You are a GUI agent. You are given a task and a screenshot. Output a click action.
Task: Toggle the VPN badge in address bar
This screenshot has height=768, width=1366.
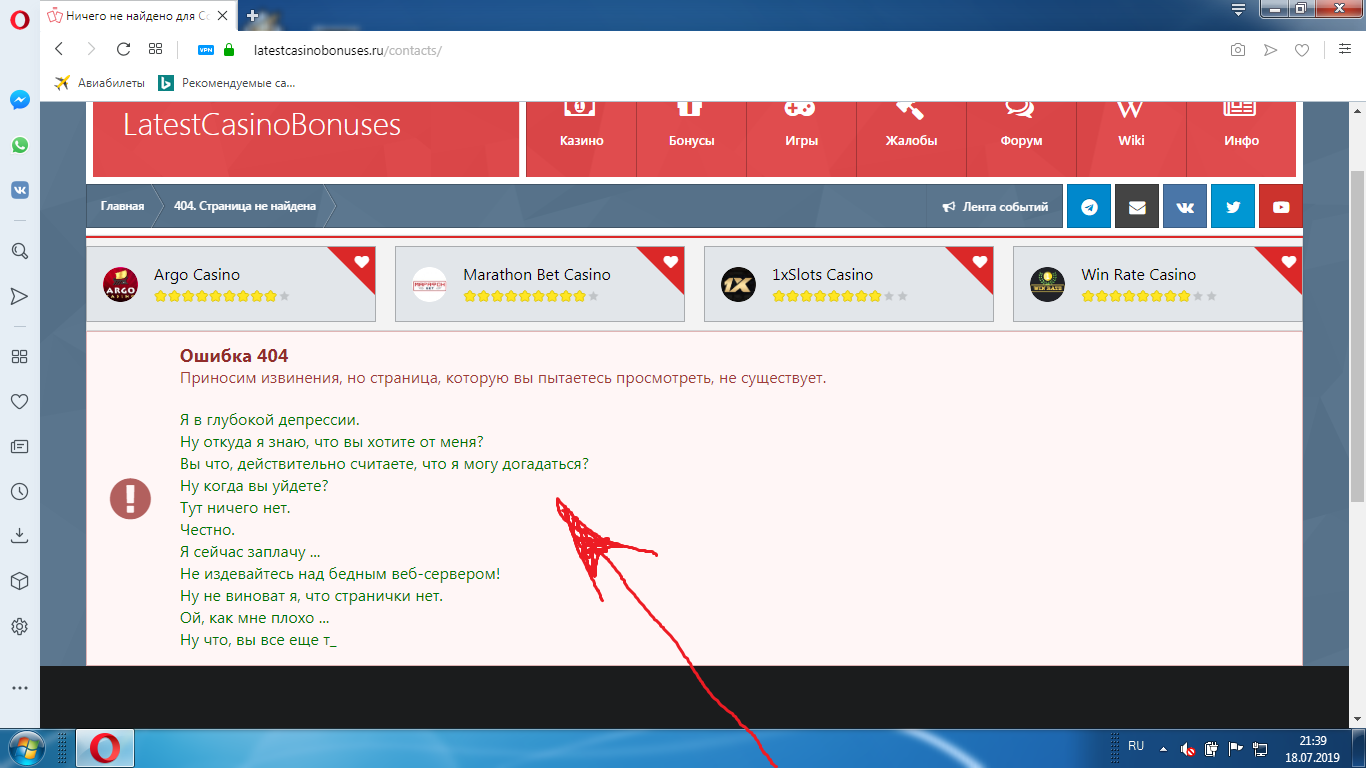tap(206, 49)
